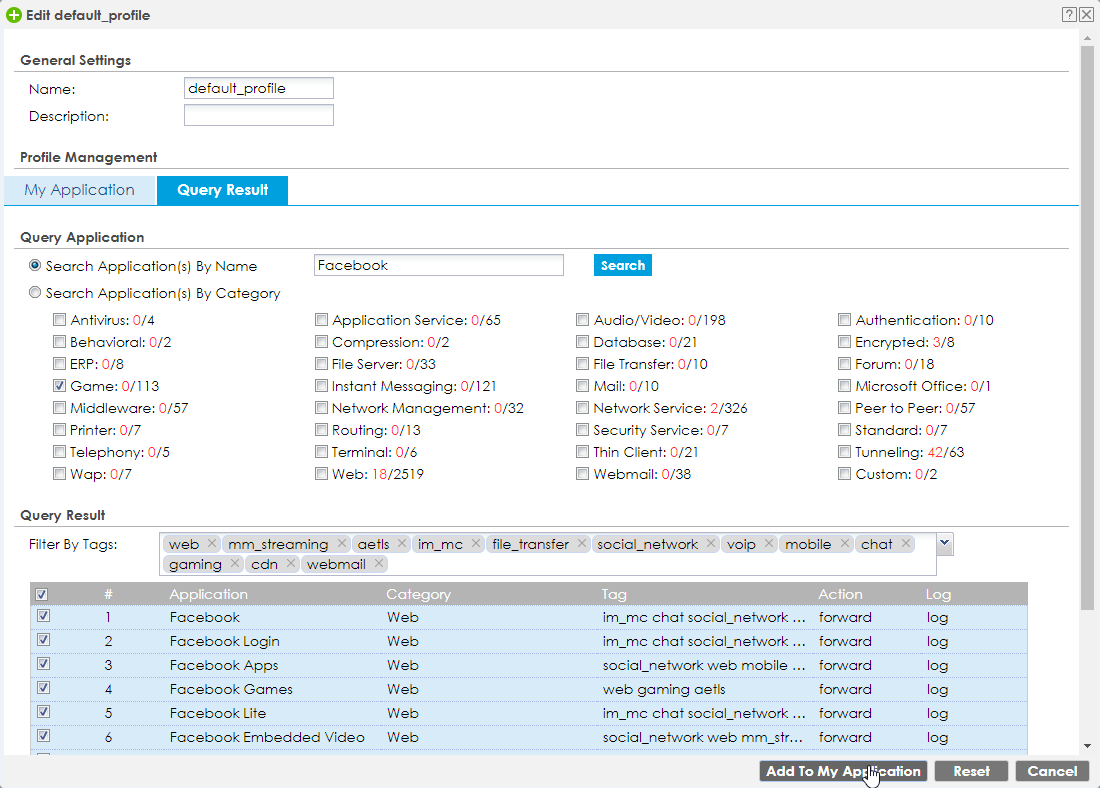This screenshot has width=1100, height=788.
Task: Remove the file_transfer tag filter
Action: click(582, 544)
